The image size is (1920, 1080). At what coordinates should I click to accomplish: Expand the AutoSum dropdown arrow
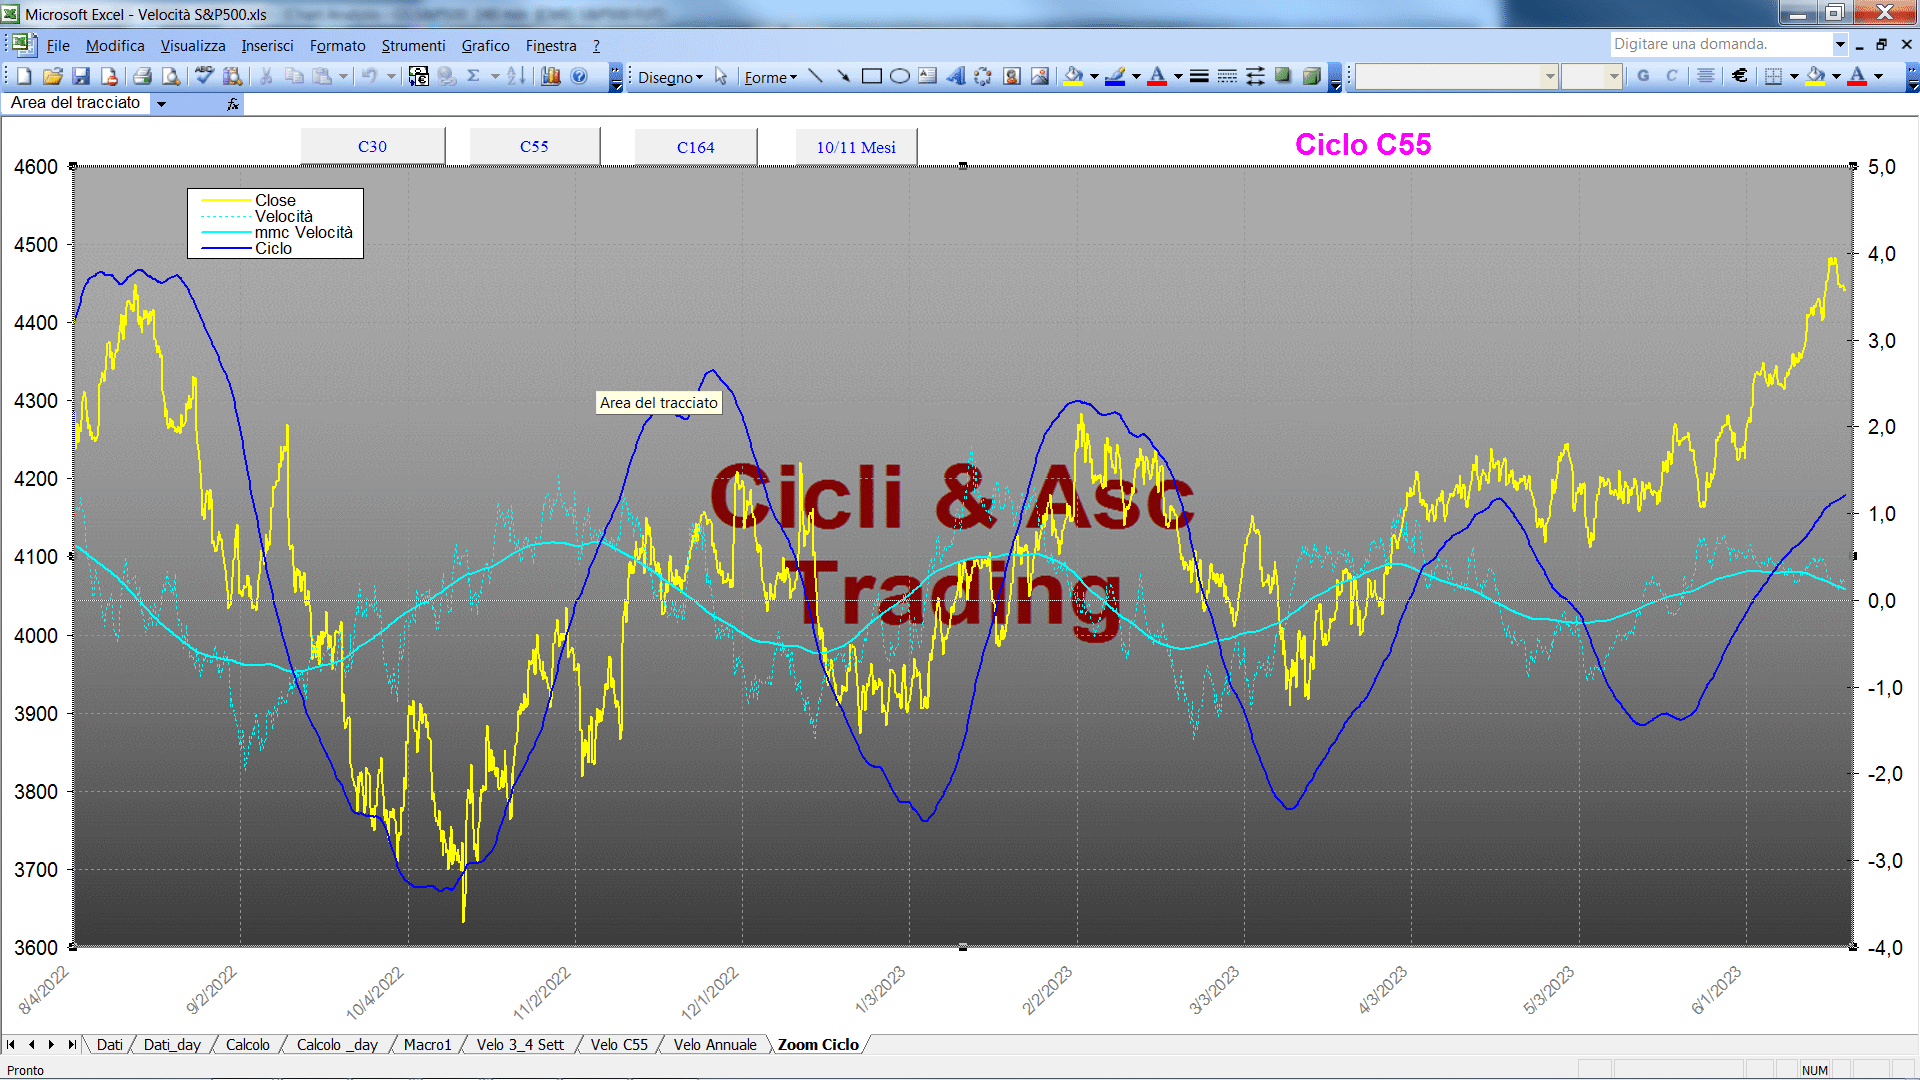tap(495, 76)
